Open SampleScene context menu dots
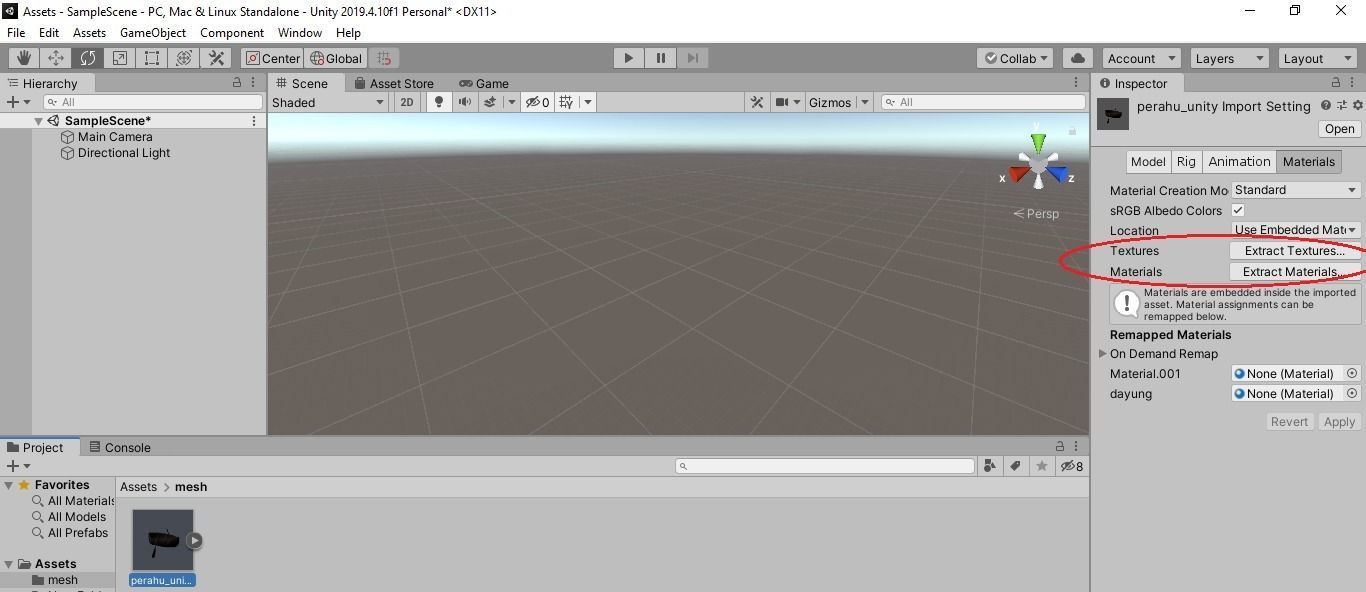The width and height of the screenshot is (1366, 592). coord(254,121)
